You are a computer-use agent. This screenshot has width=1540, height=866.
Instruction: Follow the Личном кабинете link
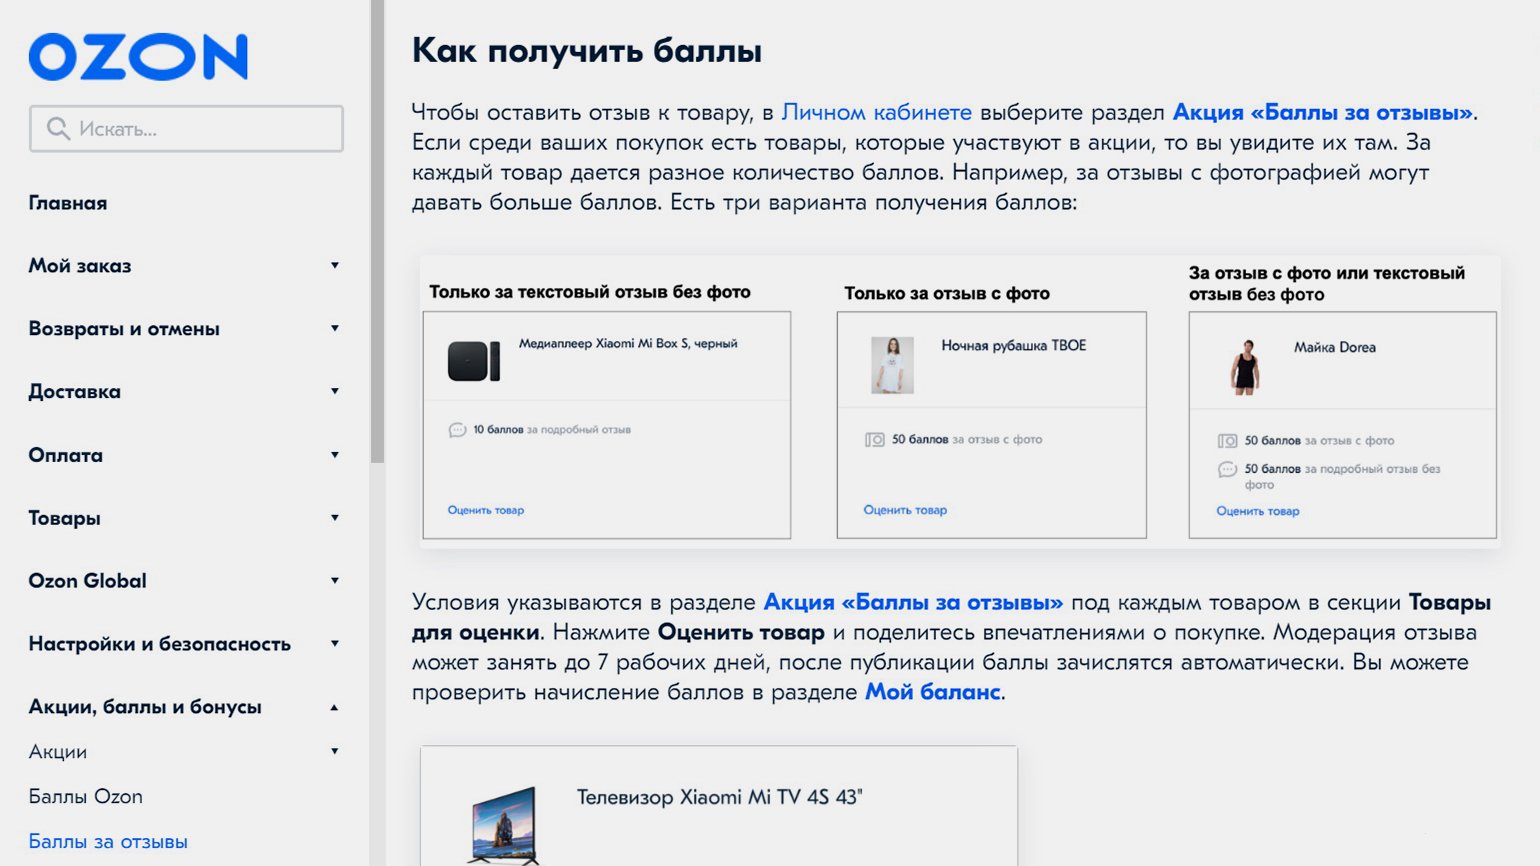pos(877,112)
